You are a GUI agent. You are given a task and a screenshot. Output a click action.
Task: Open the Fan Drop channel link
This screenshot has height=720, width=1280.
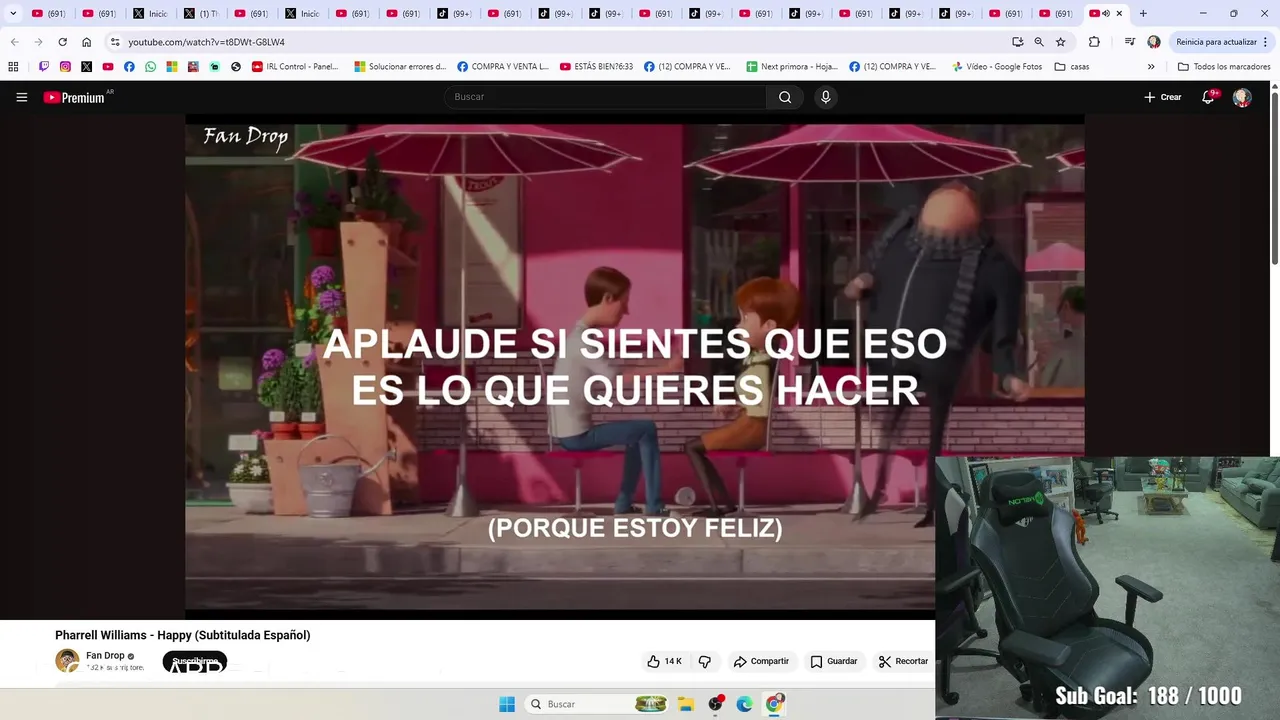click(x=105, y=656)
